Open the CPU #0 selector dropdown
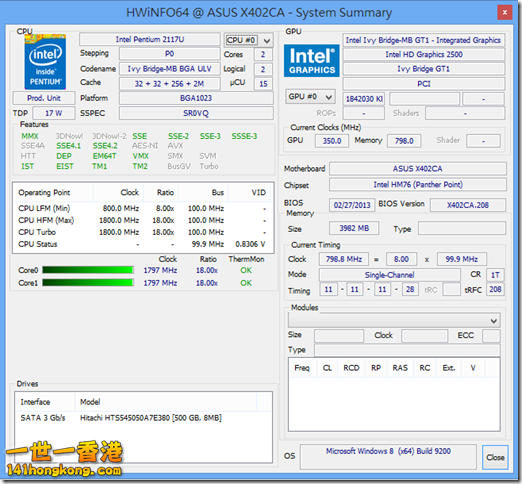The width and height of the screenshot is (522, 484). tap(249, 40)
